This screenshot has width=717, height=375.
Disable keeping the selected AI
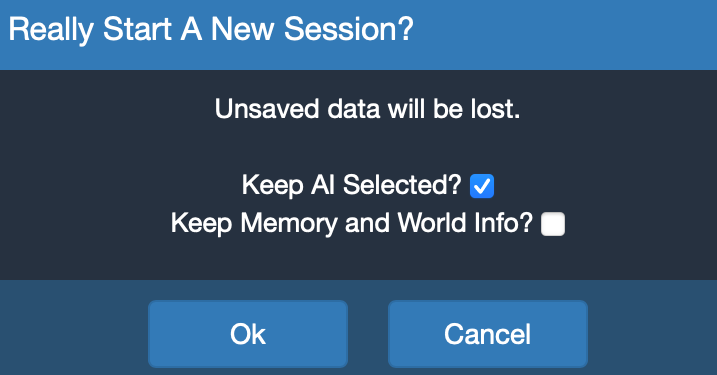pos(482,186)
